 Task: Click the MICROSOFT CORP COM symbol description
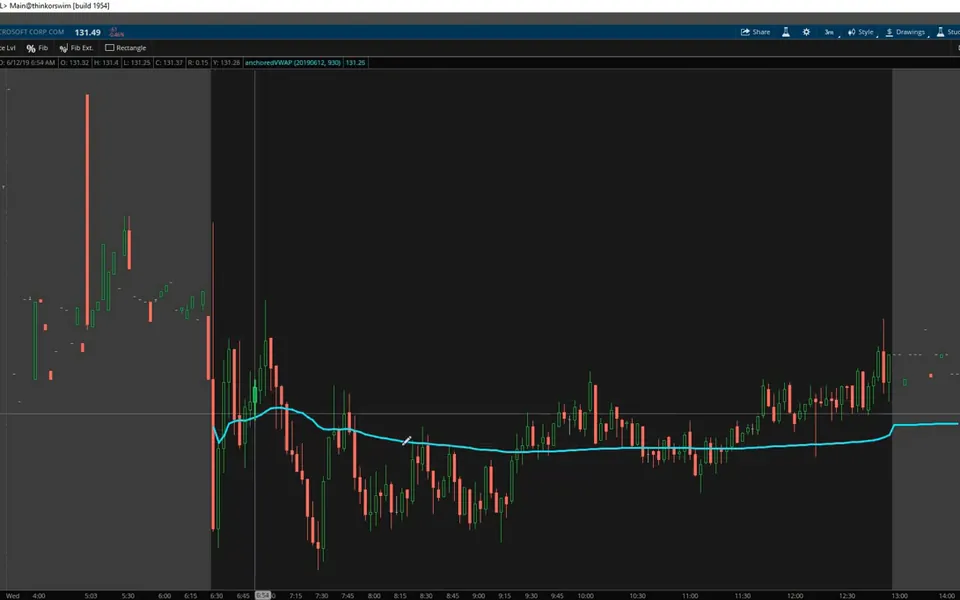click(32, 32)
